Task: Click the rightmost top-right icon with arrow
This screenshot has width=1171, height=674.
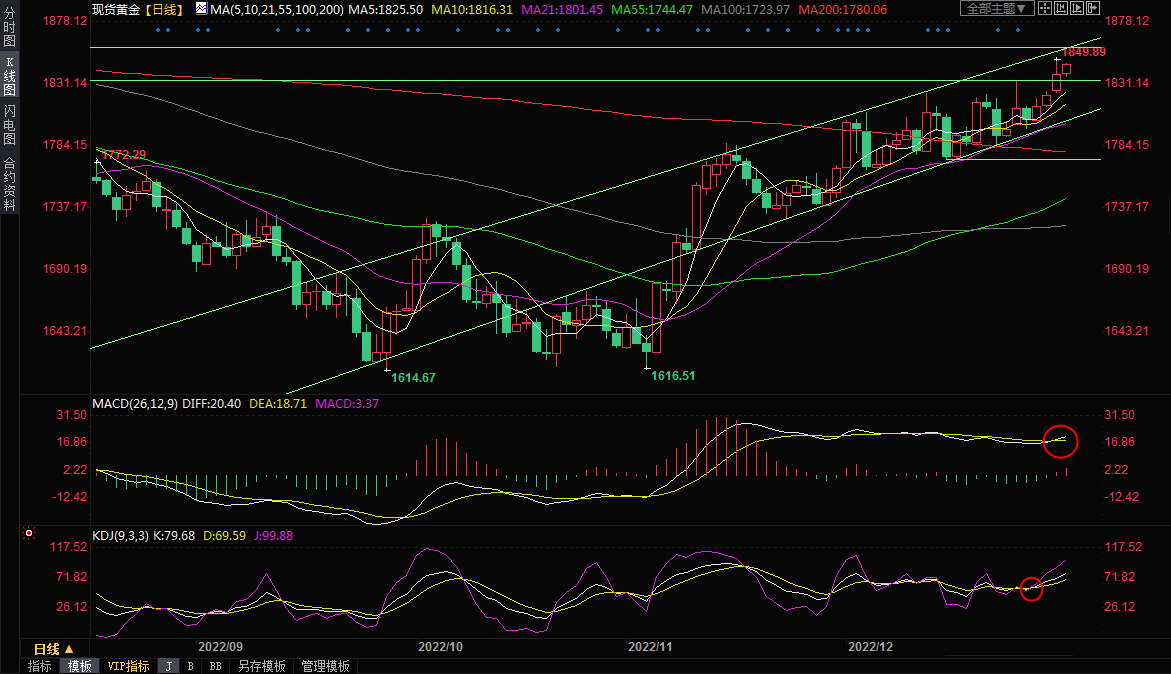Action: point(1095,9)
